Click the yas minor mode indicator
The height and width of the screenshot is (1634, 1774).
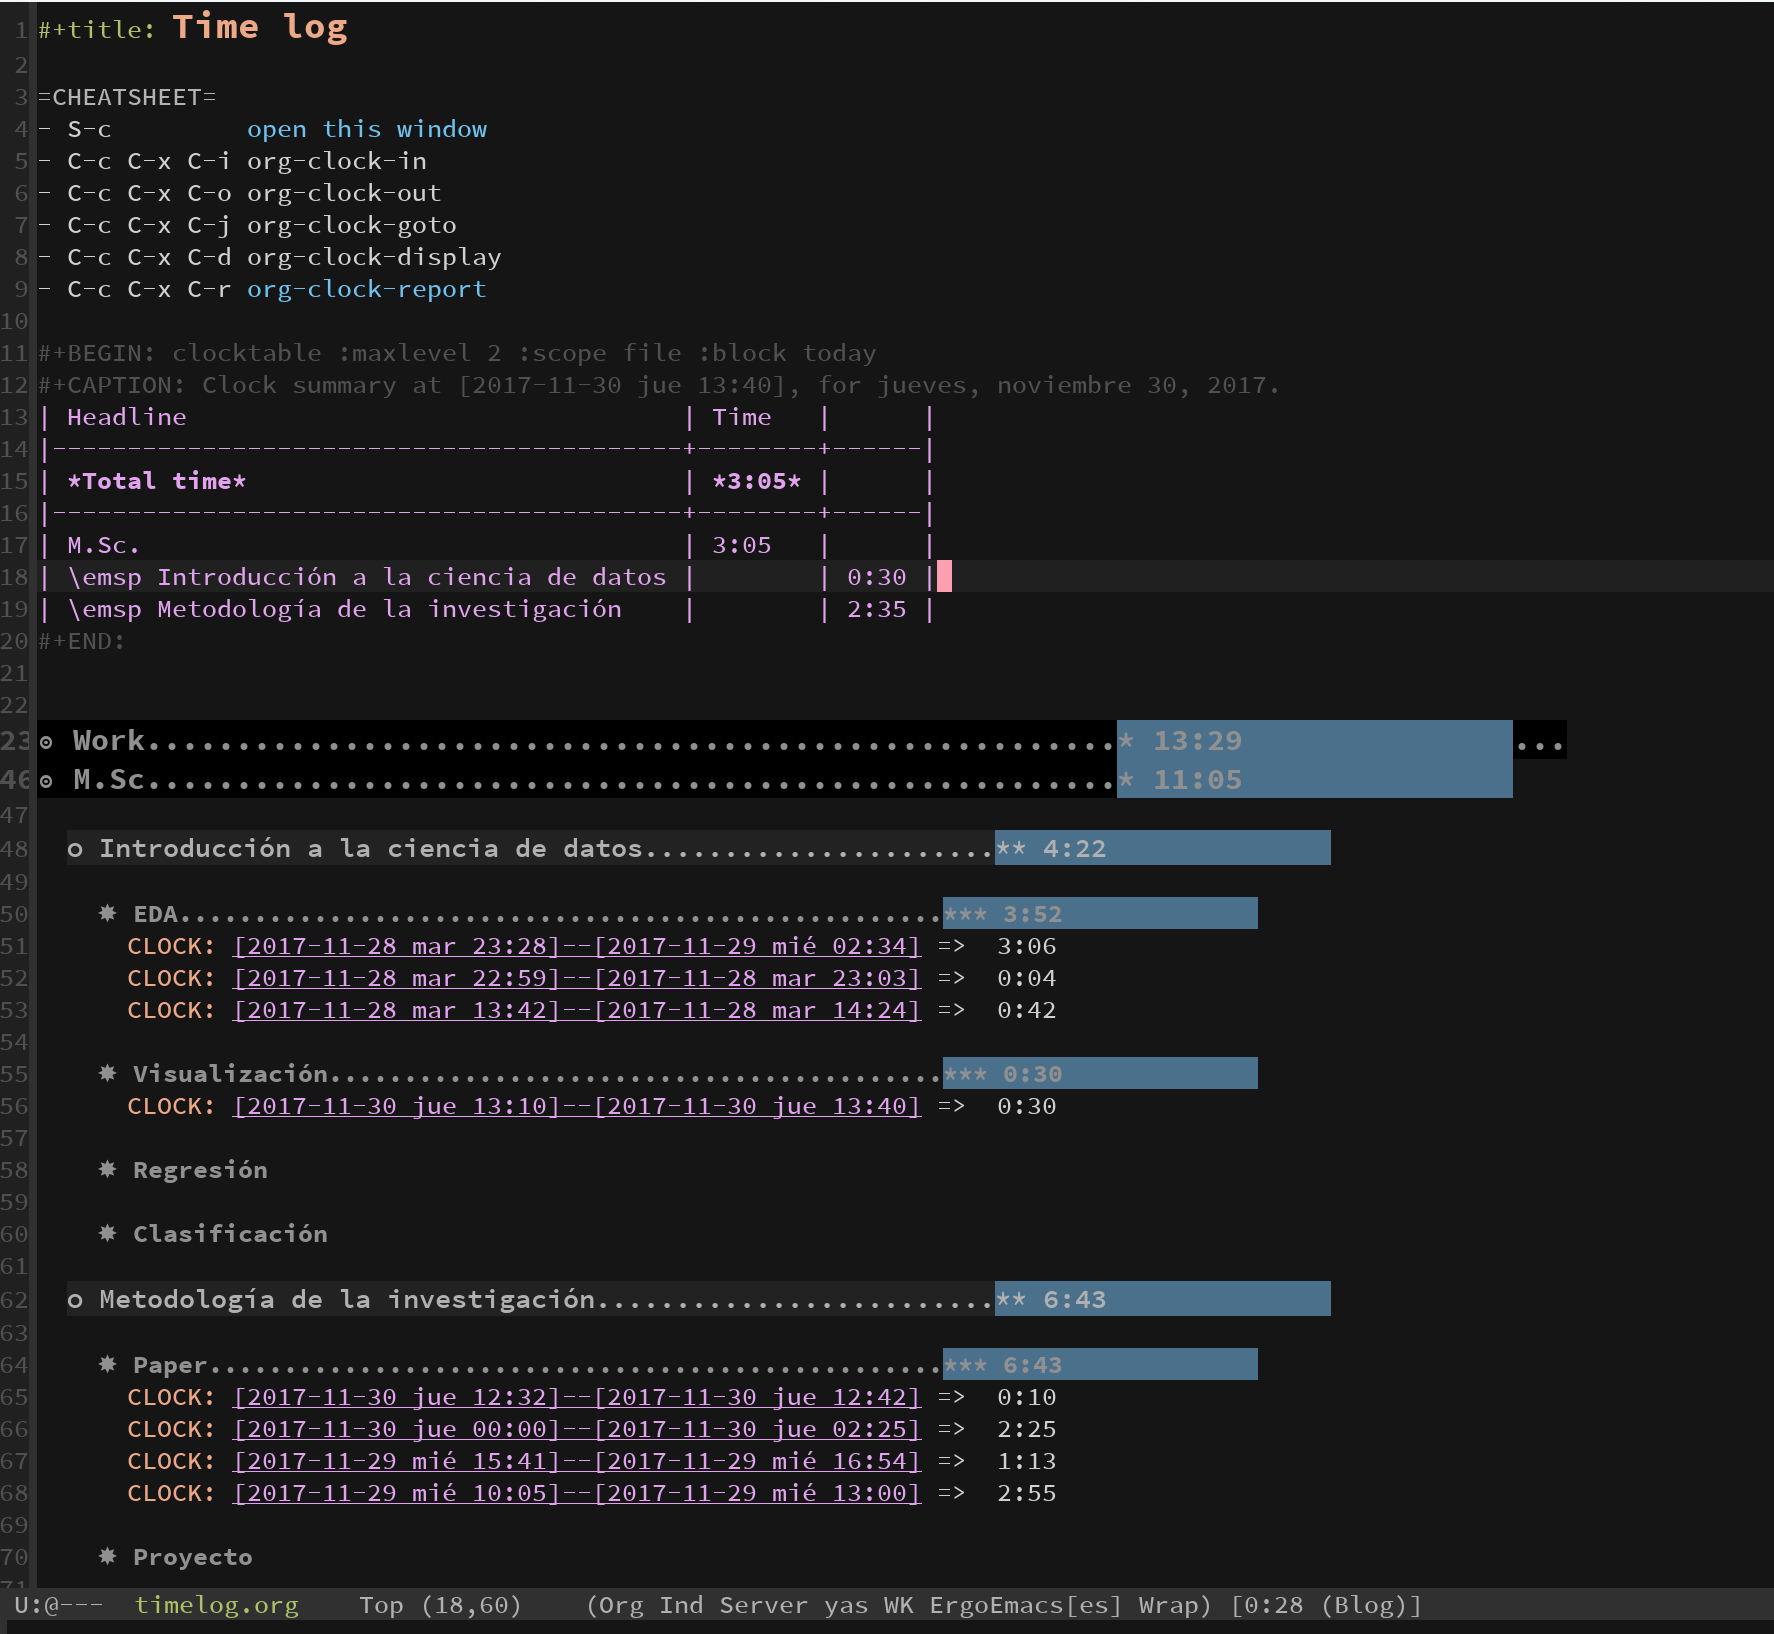[x=846, y=1605]
